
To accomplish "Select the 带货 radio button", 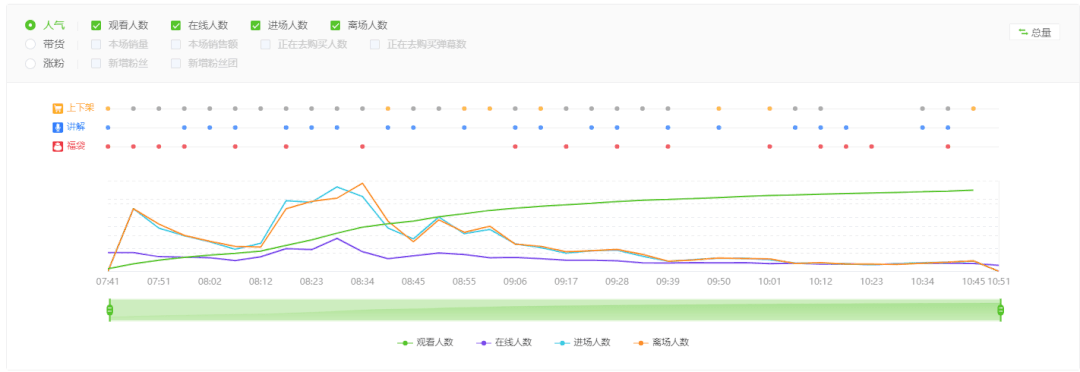I will [x=30, y=44].
